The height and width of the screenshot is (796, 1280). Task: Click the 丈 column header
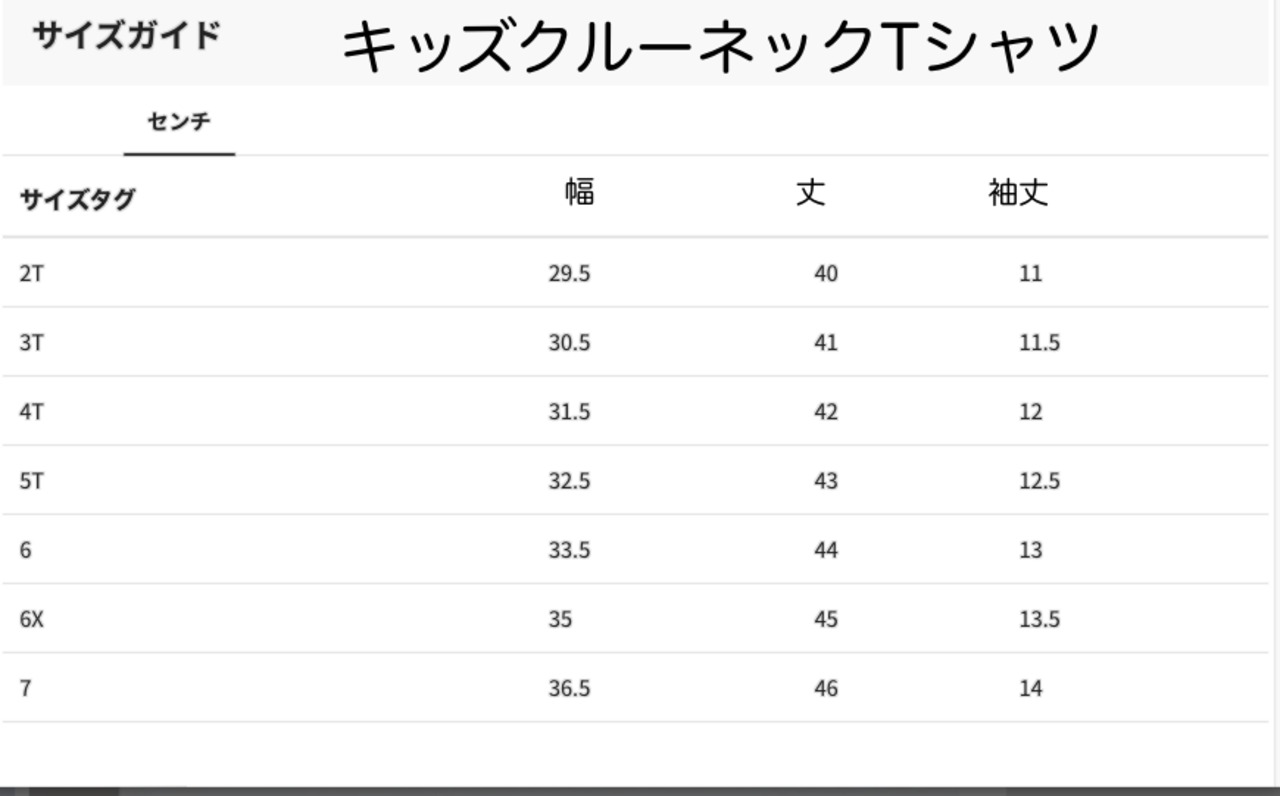coord(811,191)
